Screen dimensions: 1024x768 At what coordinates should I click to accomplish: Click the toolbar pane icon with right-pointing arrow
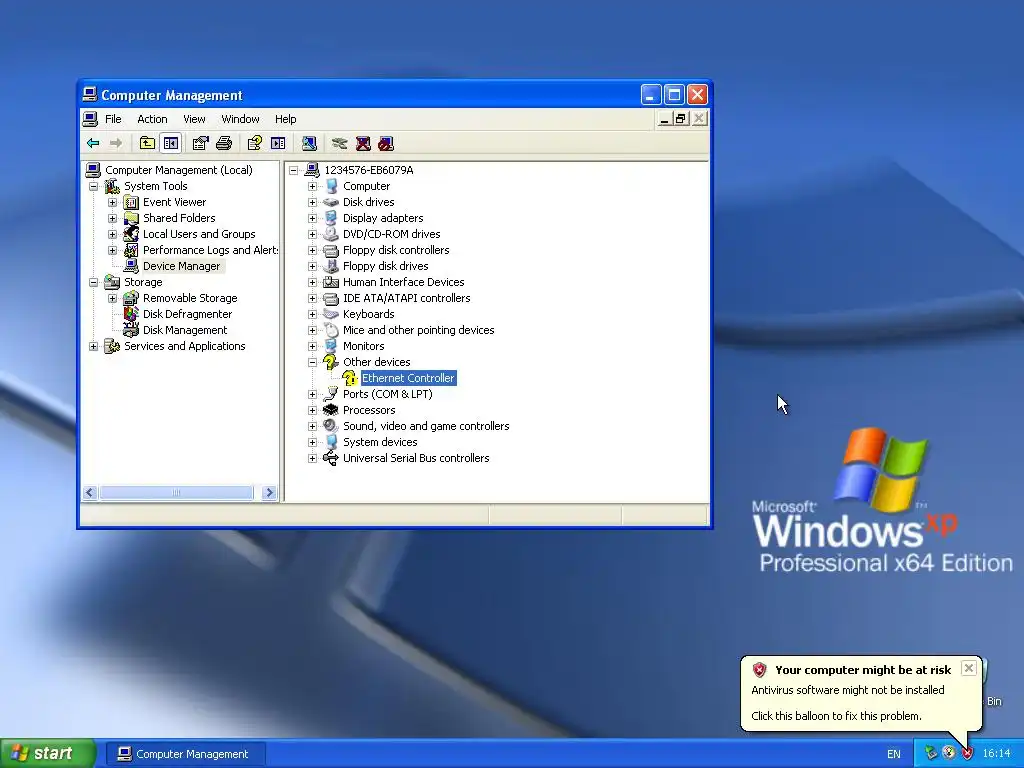pos(278,143)
